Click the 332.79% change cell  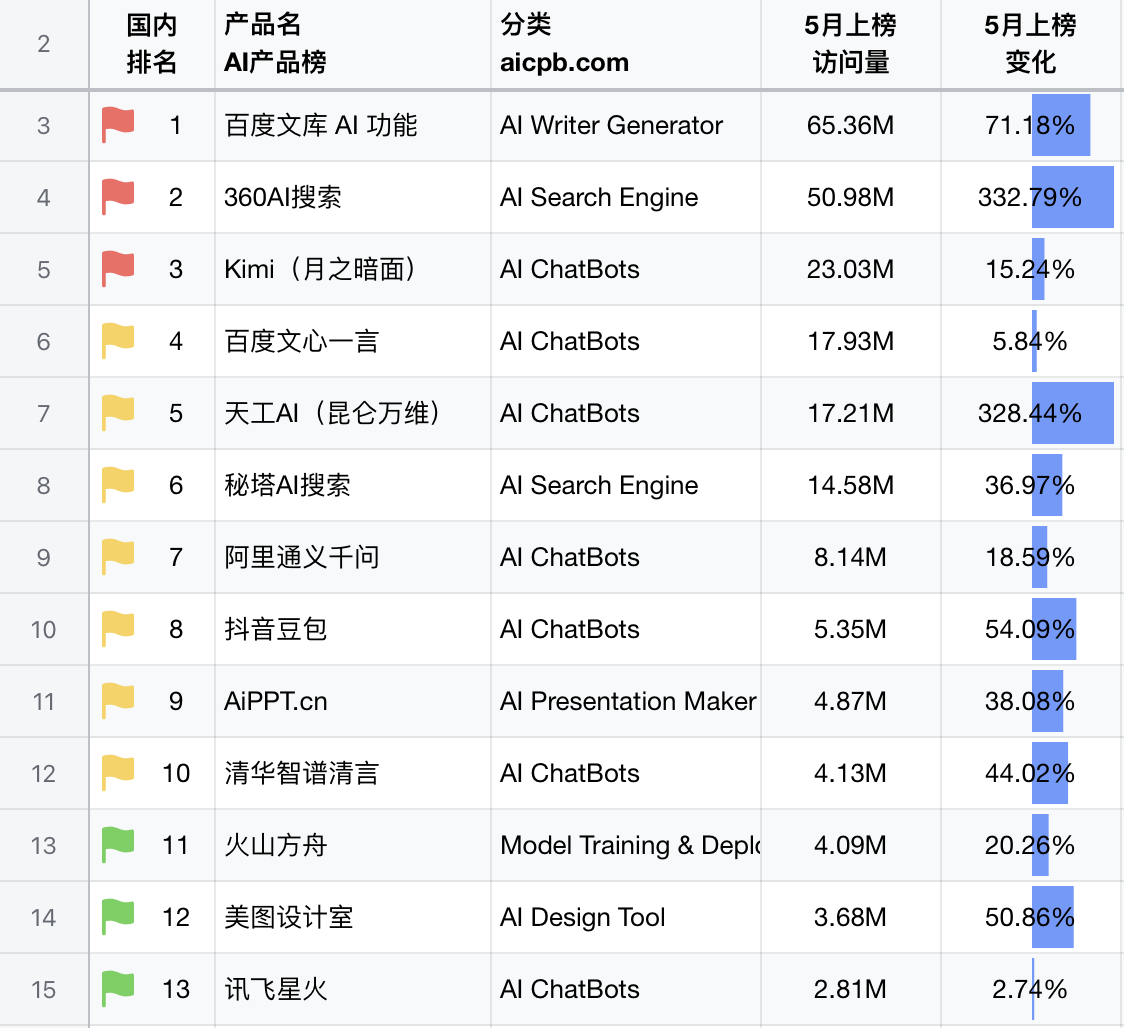(x=1031, y=197)
